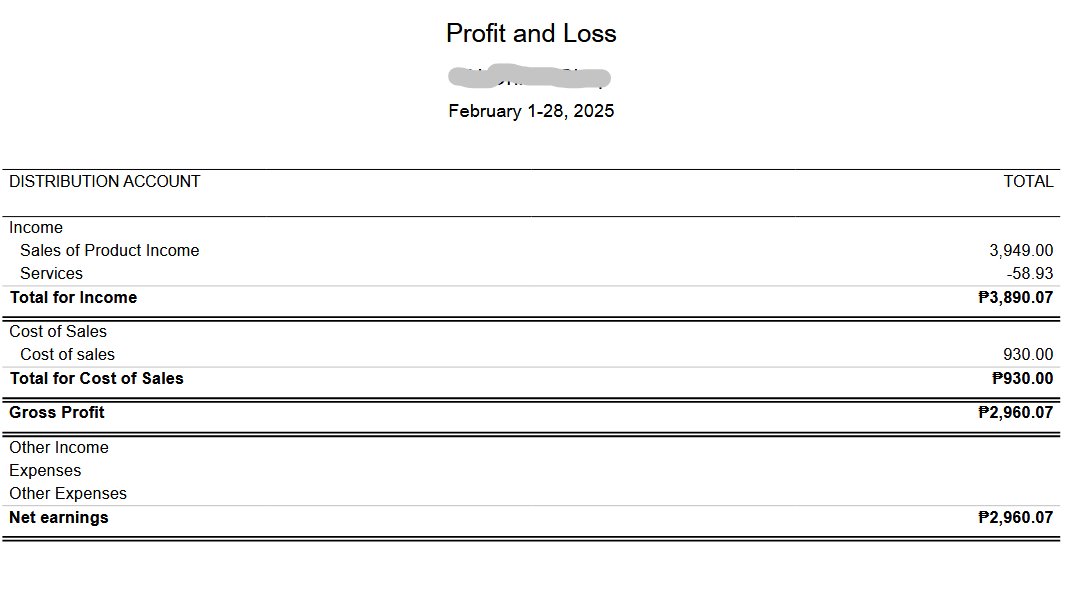Viewport: 1079px width, 596px height.
Task: Open the indented Cost of sales line item
Action: coord(67,355)
